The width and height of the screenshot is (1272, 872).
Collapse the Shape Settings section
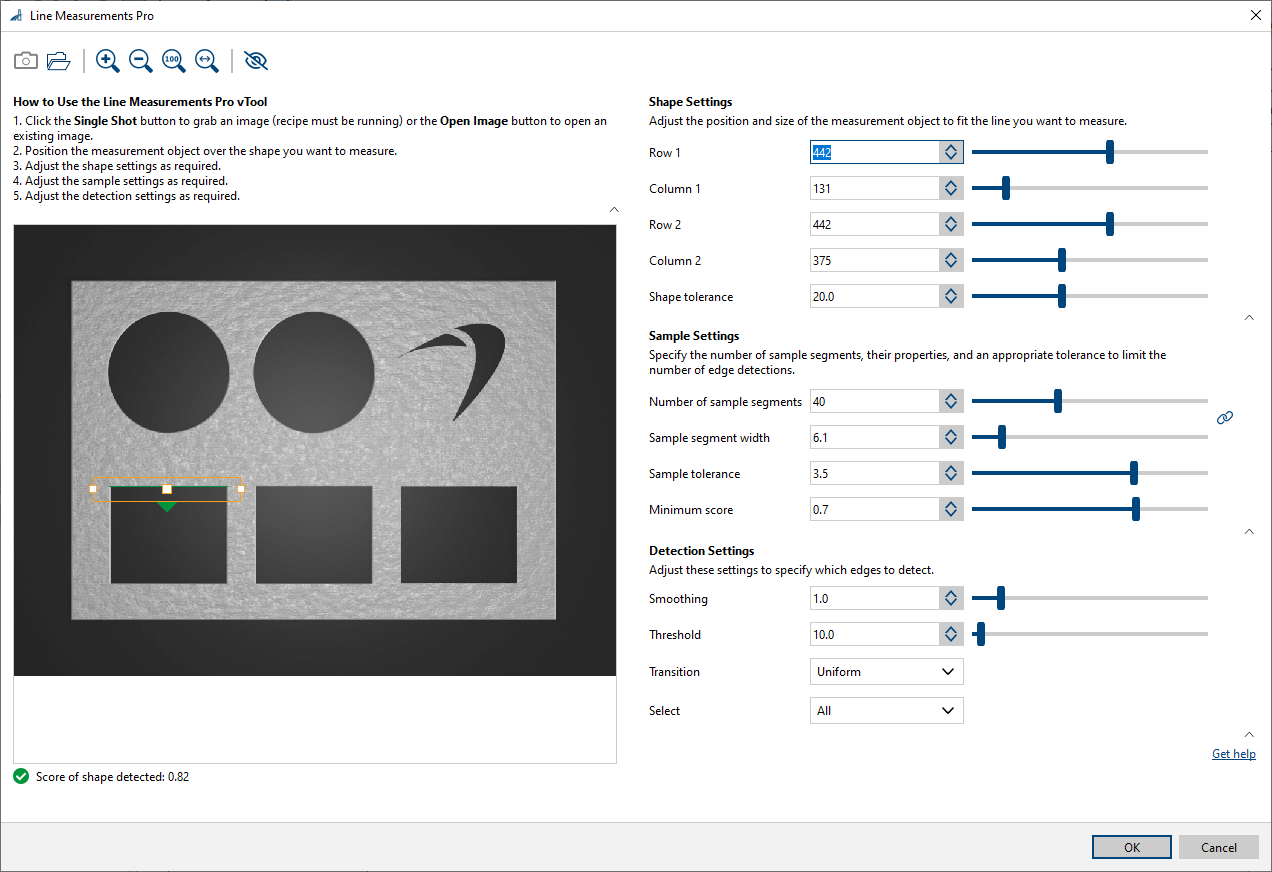coord(1248,317)
